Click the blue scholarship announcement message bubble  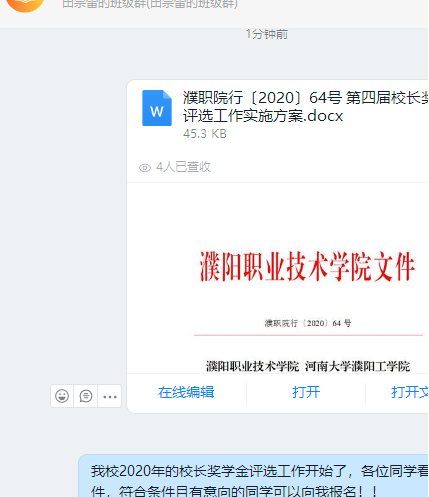(254, 476)
